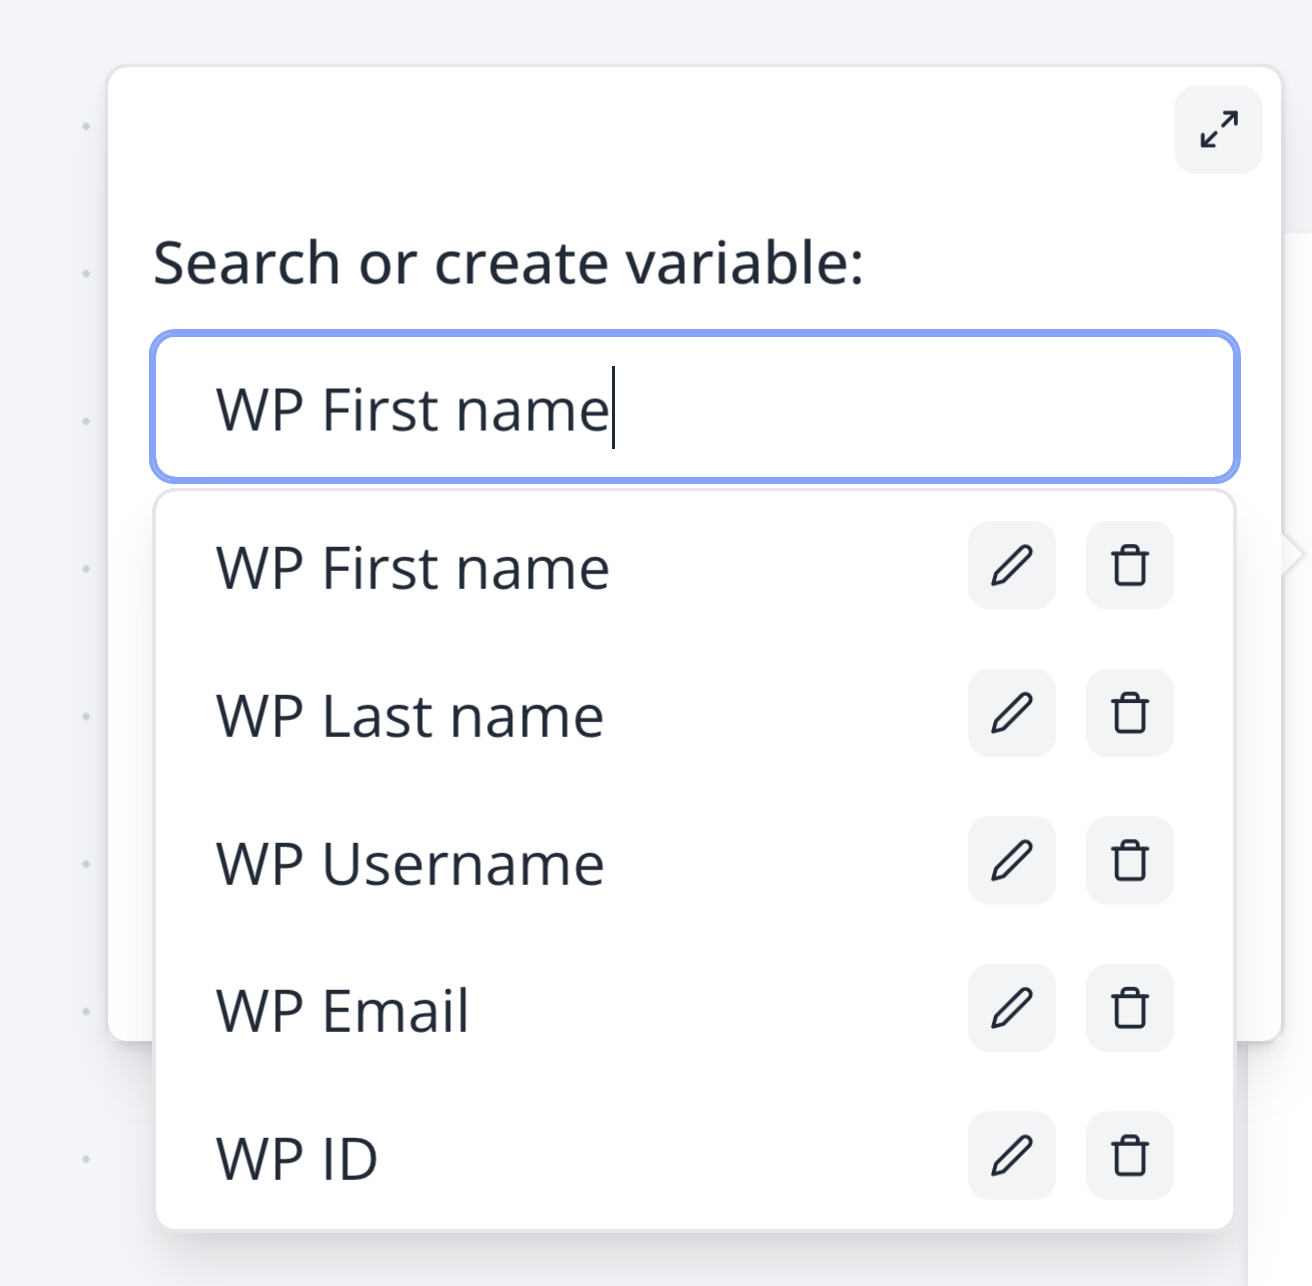Pick WP Email from the variable suggestions
Screen dimensions: 1312x1286
342,1009
